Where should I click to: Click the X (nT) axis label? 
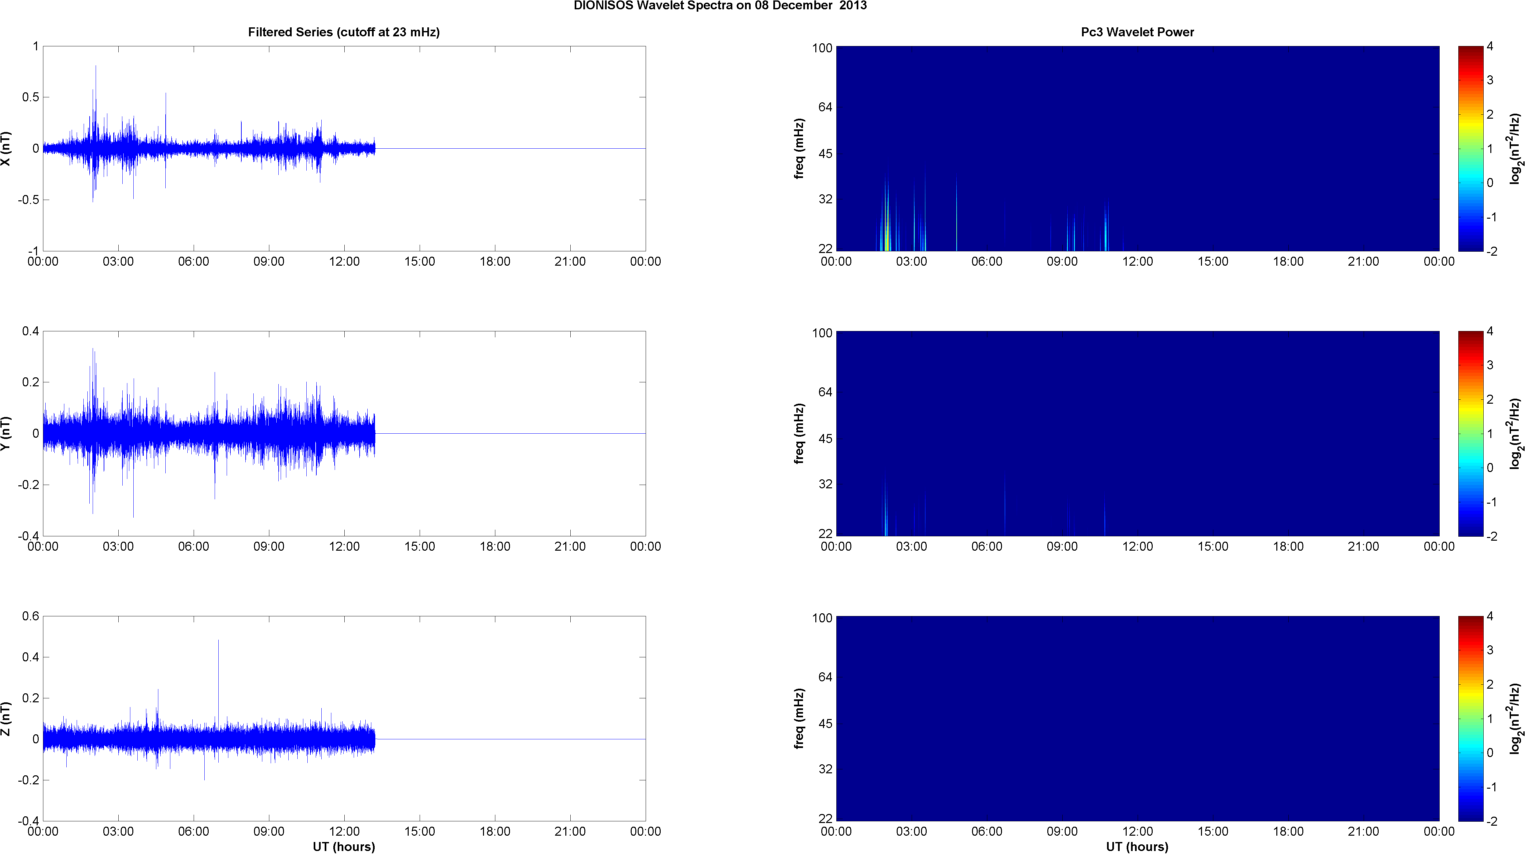point(7,148)
